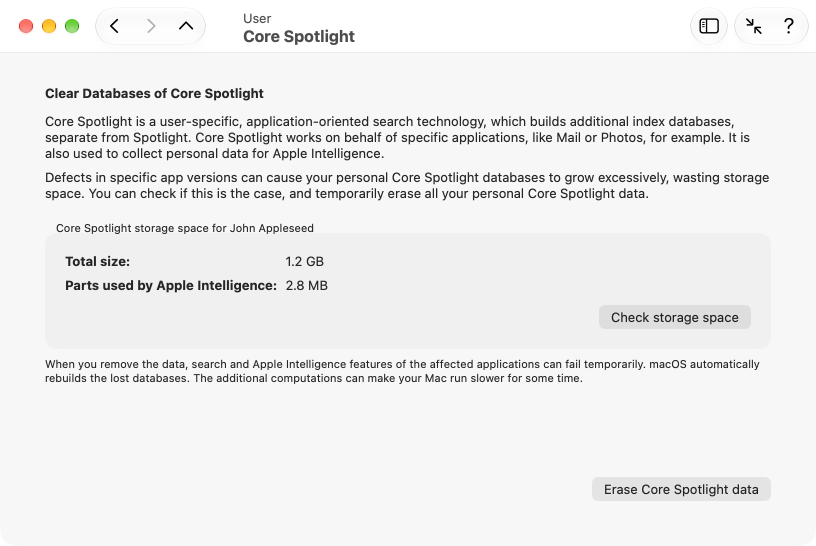Click Core Spotlight storage space for John Appleseed

[185, 228]
